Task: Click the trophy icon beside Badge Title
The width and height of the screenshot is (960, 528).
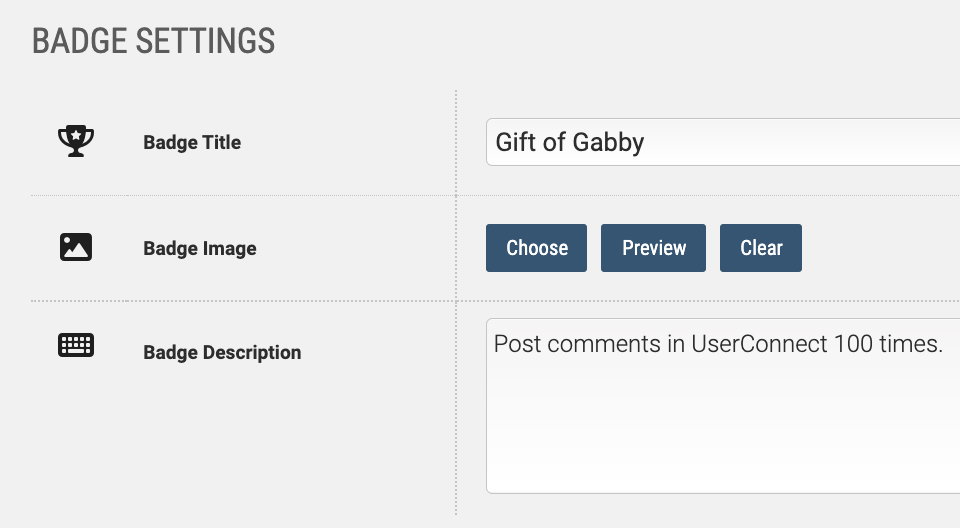Action: (x=76, y=141)
